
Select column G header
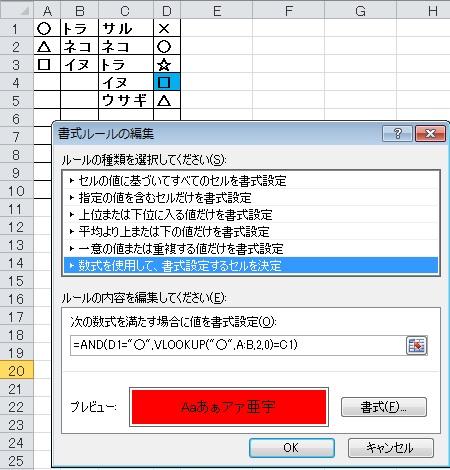pos(361,11)
